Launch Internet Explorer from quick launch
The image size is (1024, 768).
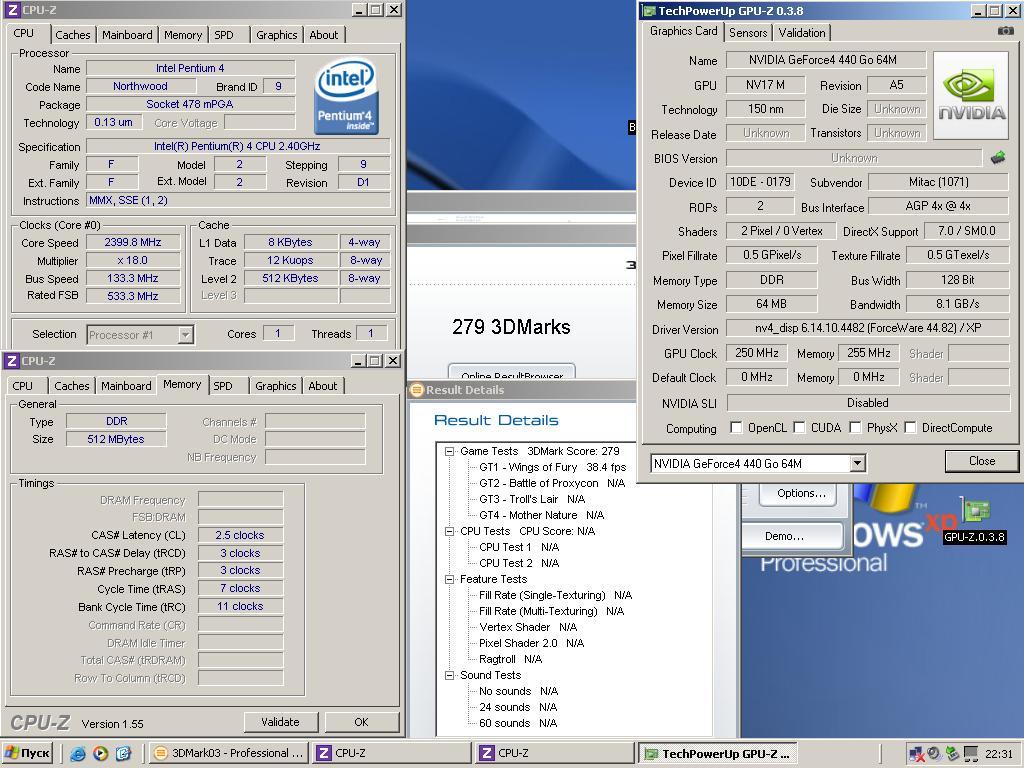[x=78, y=754]
